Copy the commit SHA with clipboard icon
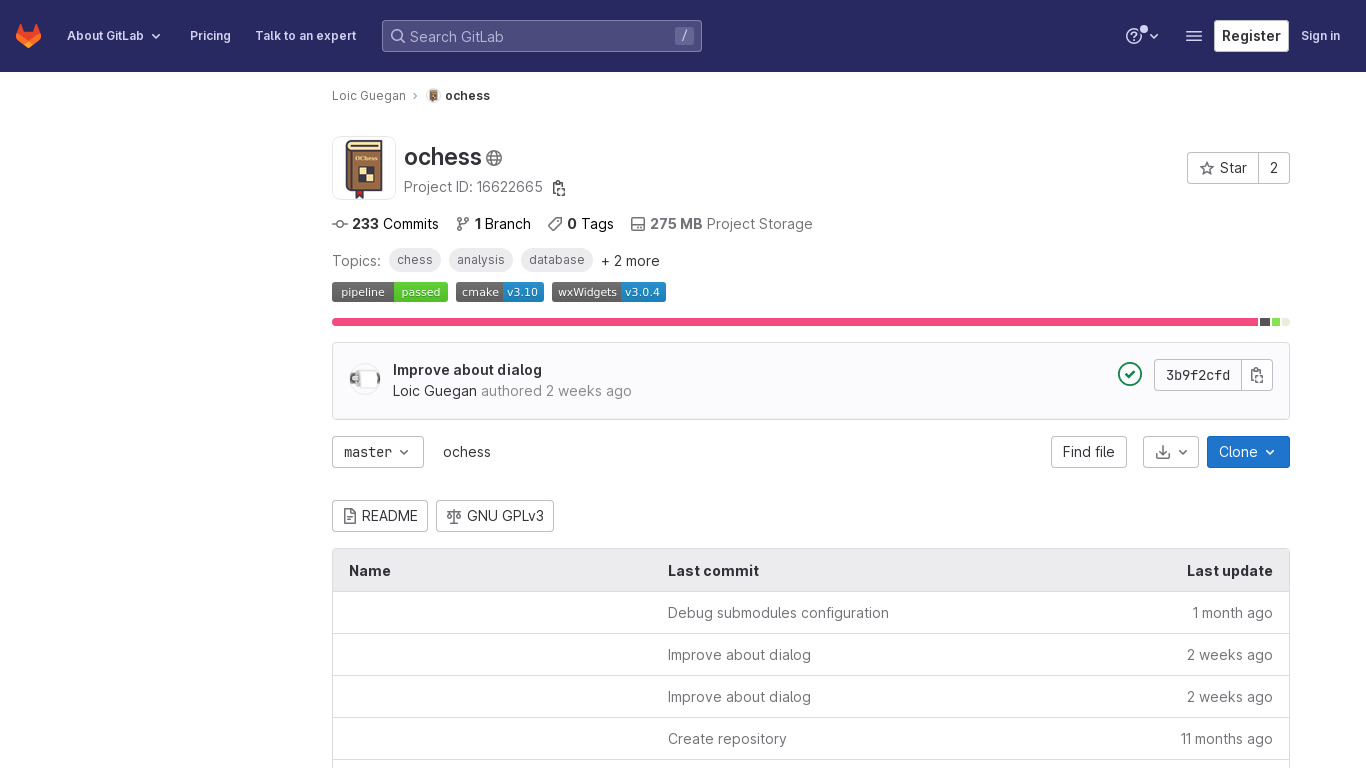The height and width of the screenshot is (768, 1366). (x=1257, y=375)
